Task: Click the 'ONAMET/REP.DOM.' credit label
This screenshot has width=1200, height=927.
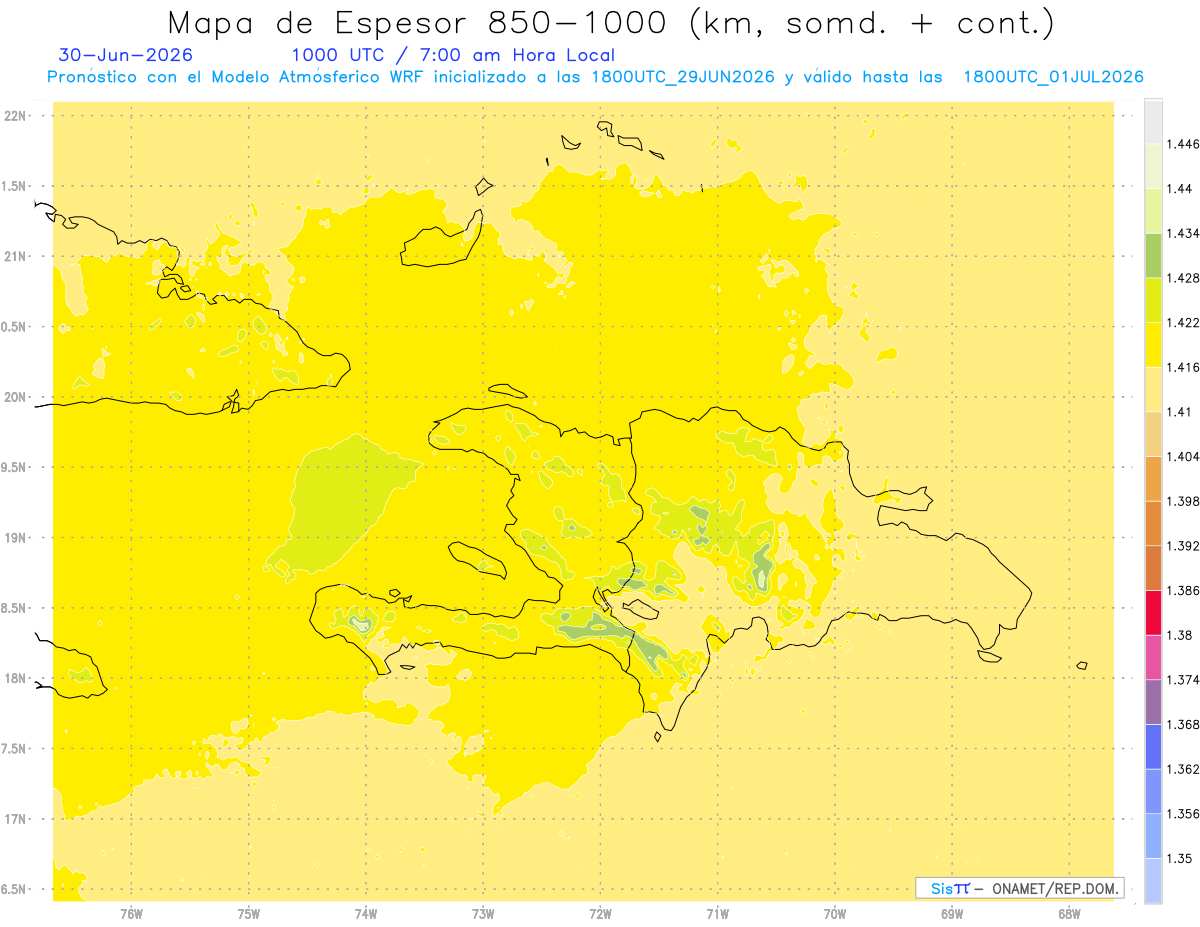Action: (1056, 888)
